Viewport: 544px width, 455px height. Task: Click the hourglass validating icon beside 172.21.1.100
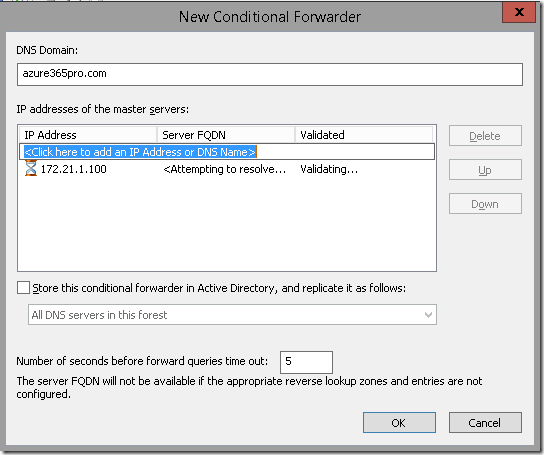pos(31,168)
